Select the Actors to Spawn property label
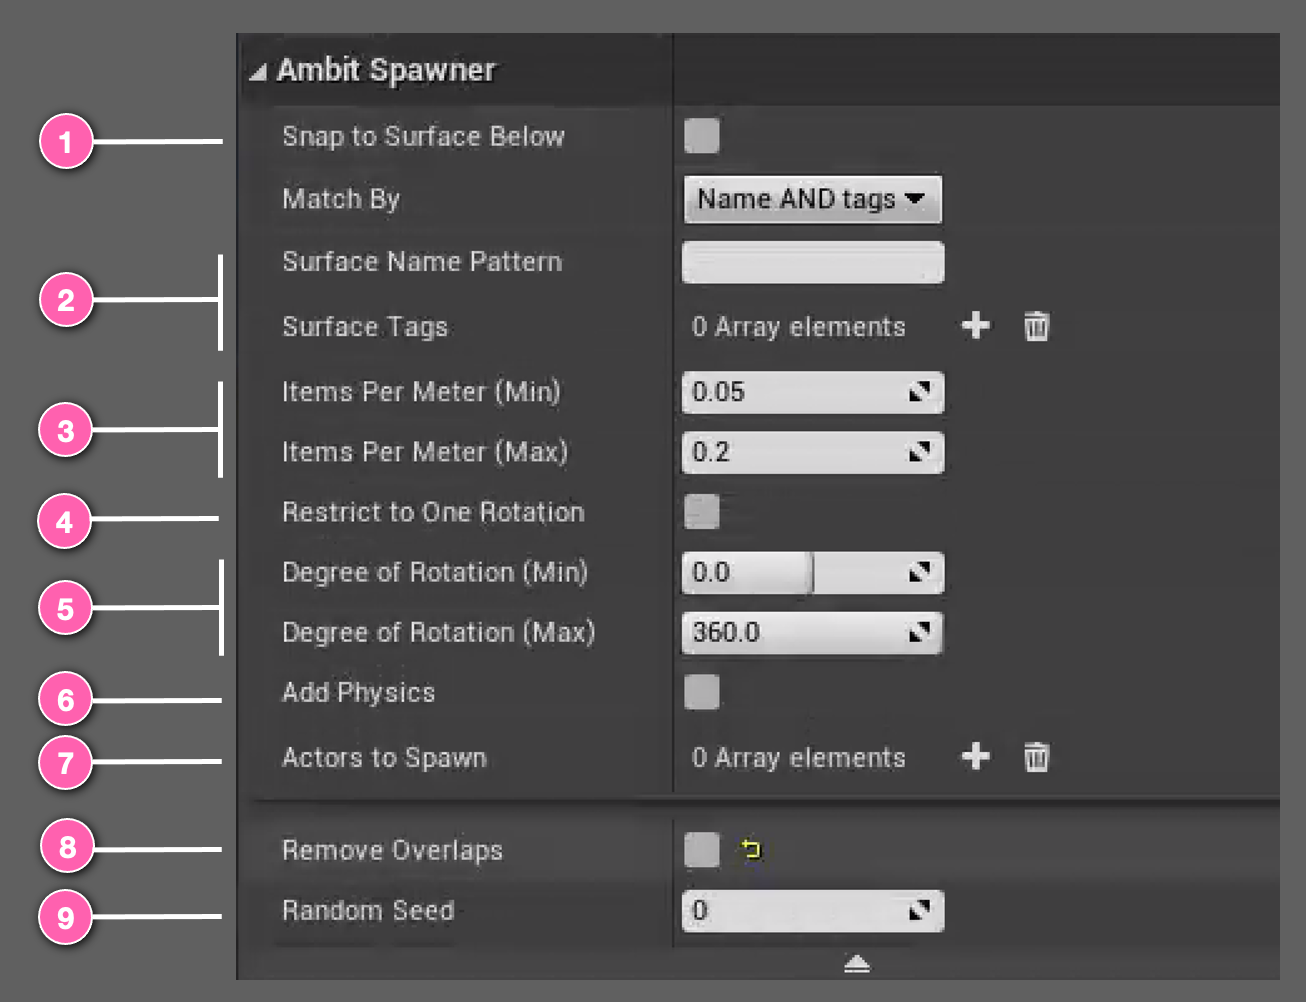The image size is (1306, 1002). click(384, 758)
